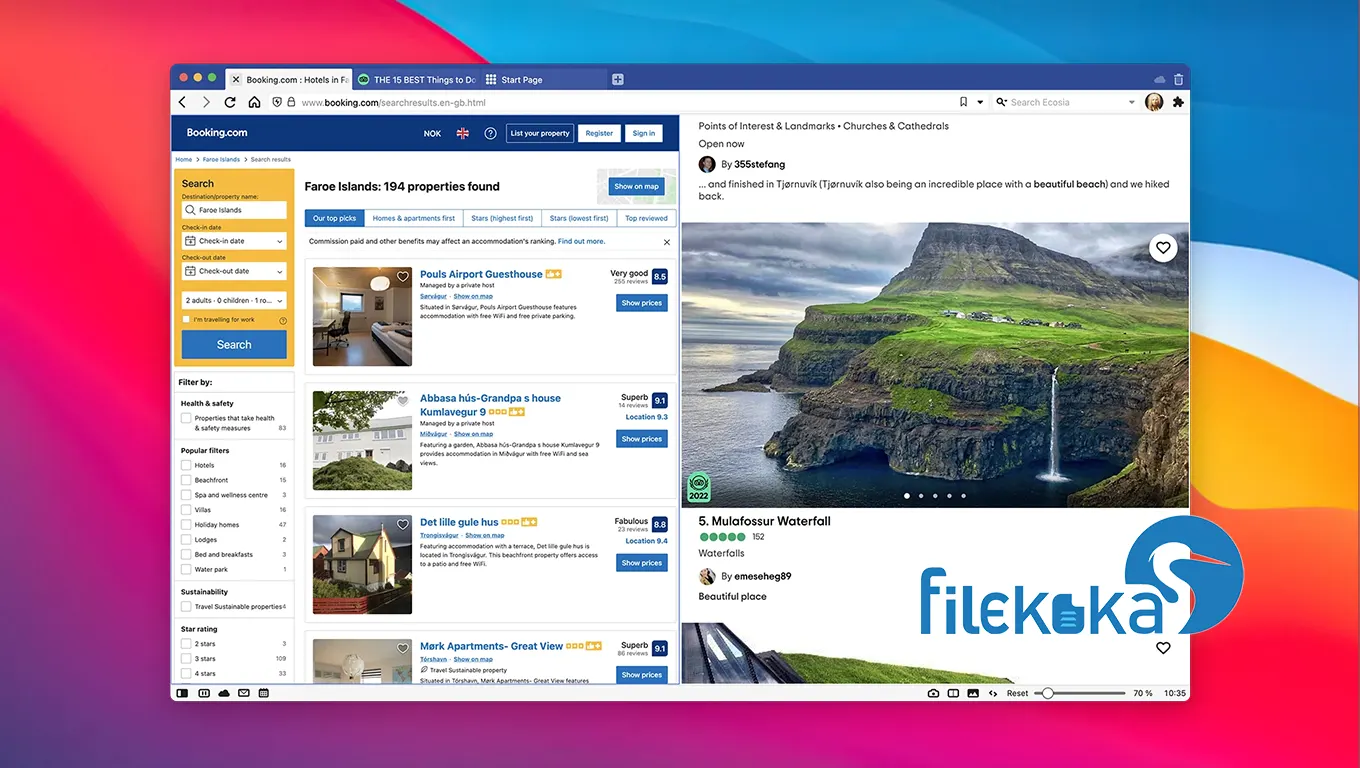Tick the Lodges filter checkbox
This screenshot has width=1360, height=768.
pyautogui.click(x=186, y=540)
